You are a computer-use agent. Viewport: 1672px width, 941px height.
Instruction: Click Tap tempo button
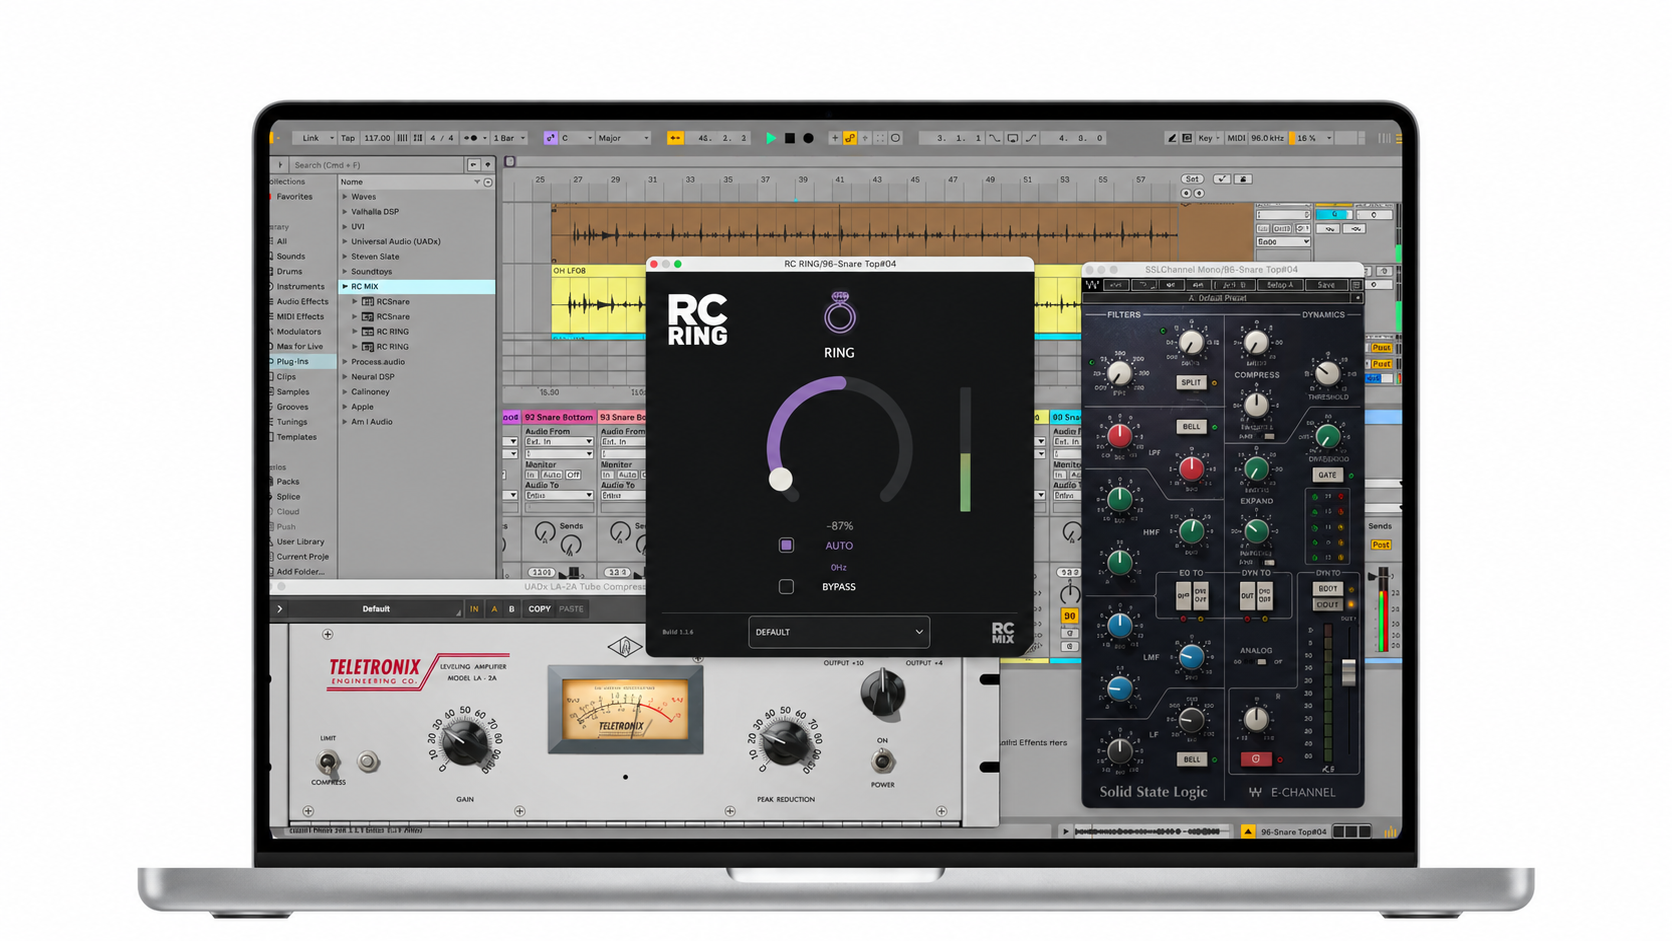point(347,138)
